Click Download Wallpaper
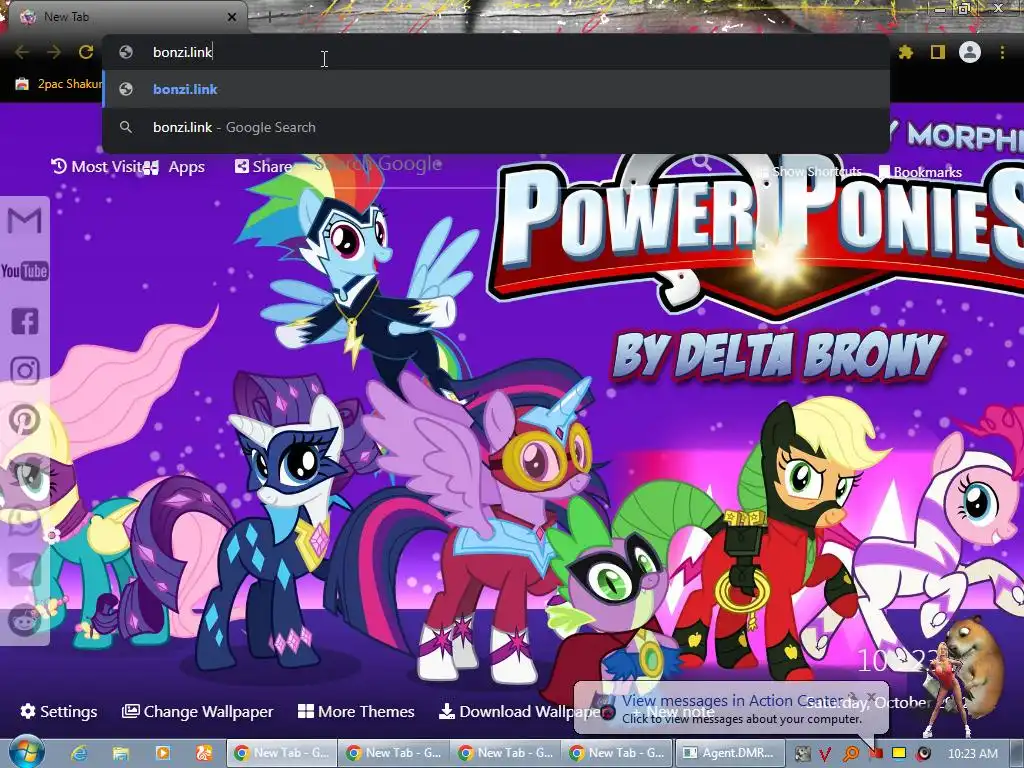 point(519,711)
